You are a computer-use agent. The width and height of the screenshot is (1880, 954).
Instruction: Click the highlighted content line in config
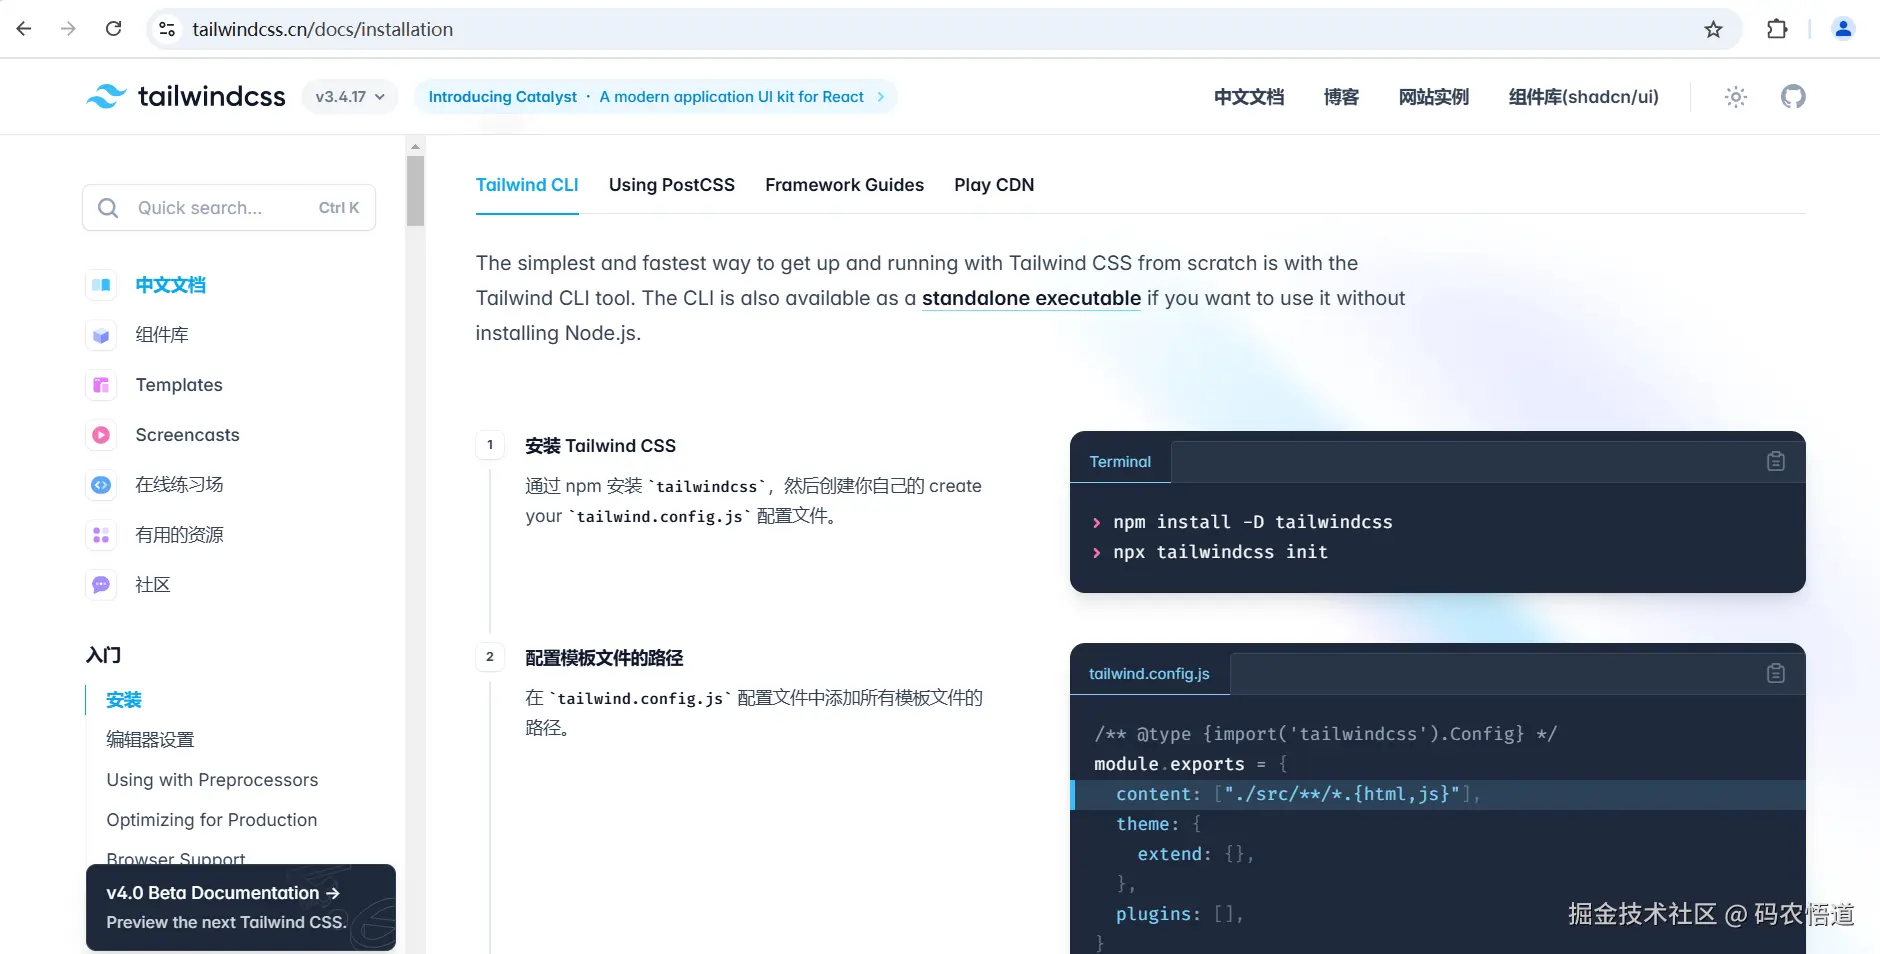pos(1438,794)
